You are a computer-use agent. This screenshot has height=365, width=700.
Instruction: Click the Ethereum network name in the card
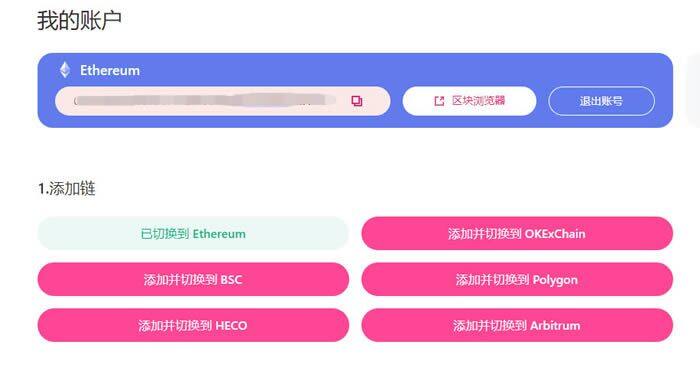pyautogui.click(x=110, y=70)
